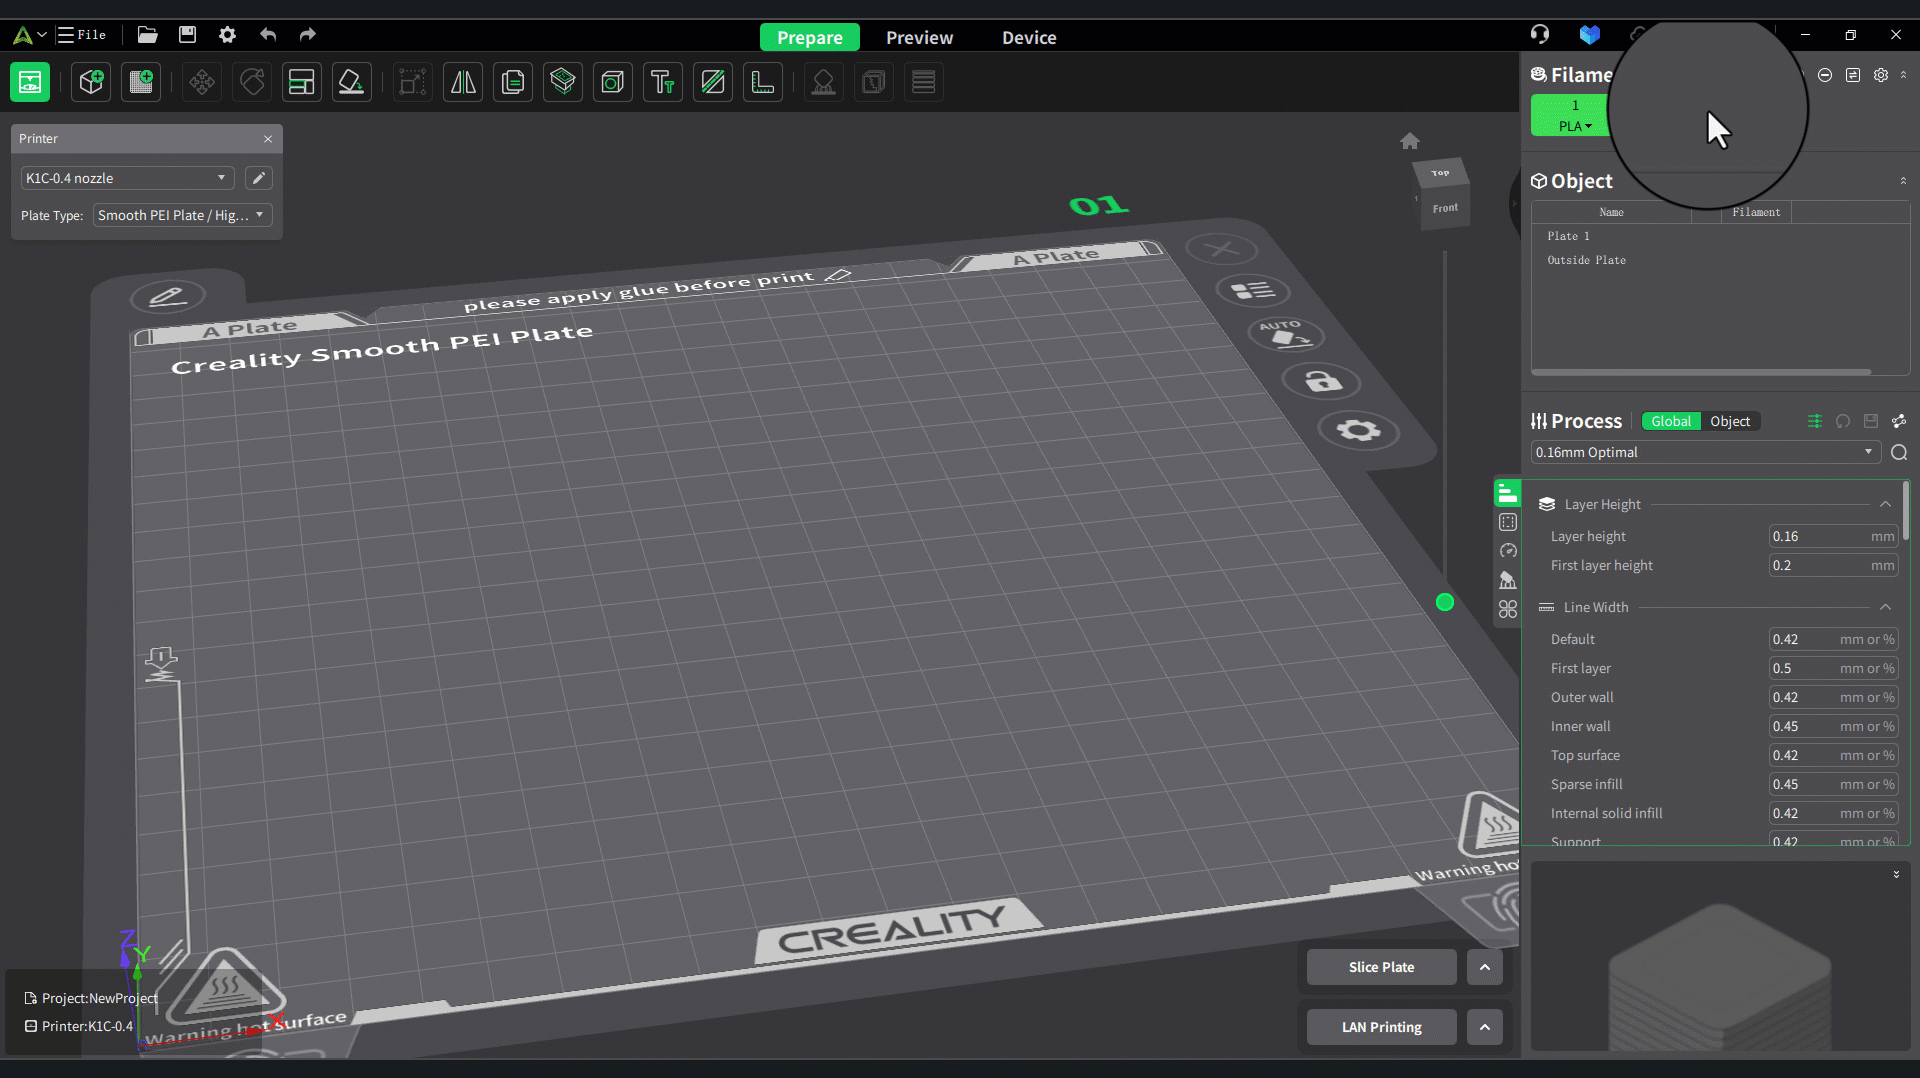Toggle the plate lock icon
Image resolution: width=1920 pixels, height=1078 pixels.
coord(1322,382)
